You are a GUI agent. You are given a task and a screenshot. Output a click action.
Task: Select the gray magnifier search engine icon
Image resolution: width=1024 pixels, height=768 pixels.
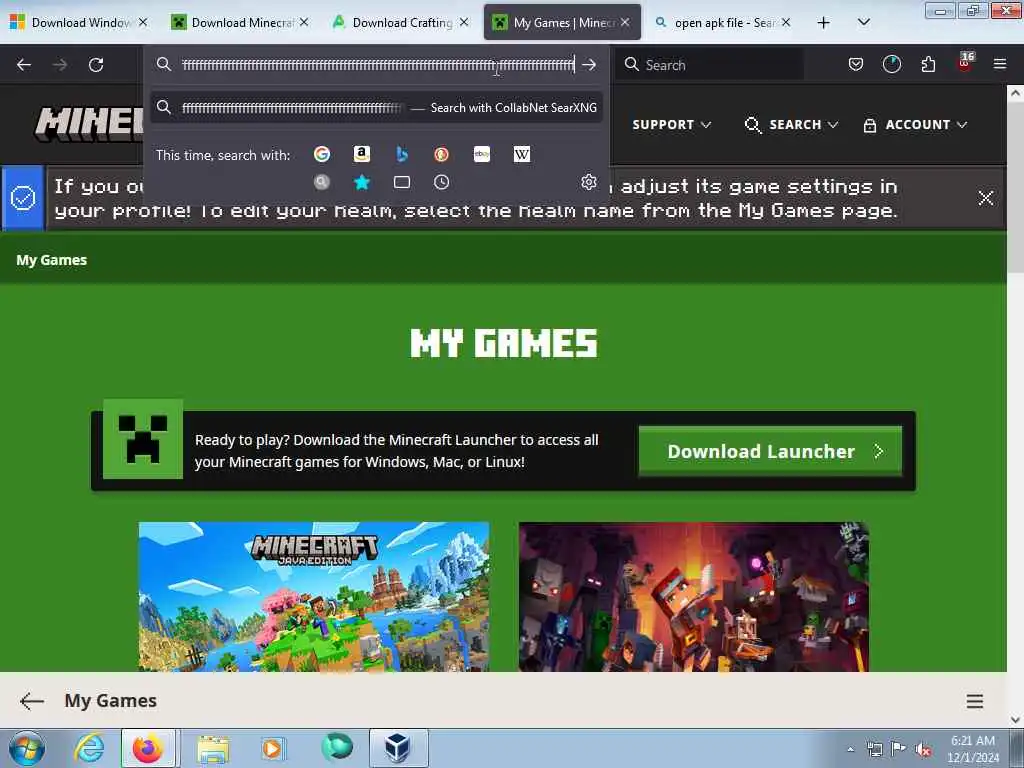pyautogui.click(x=322, y=182)
